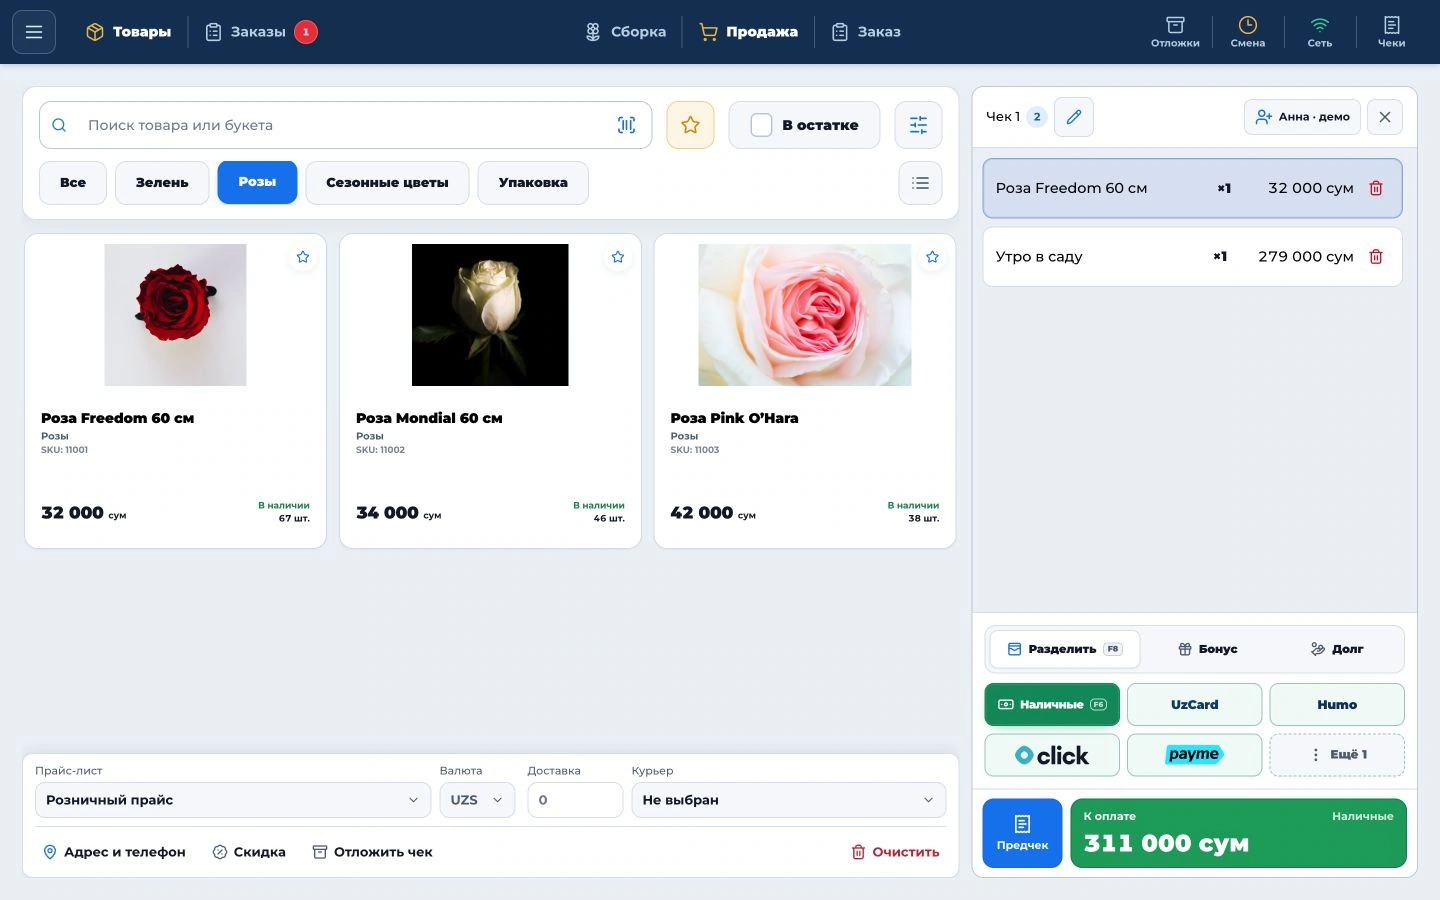Open the Заказы section
The height and width of the screenshot is (900, 1440).
(260, 32)
